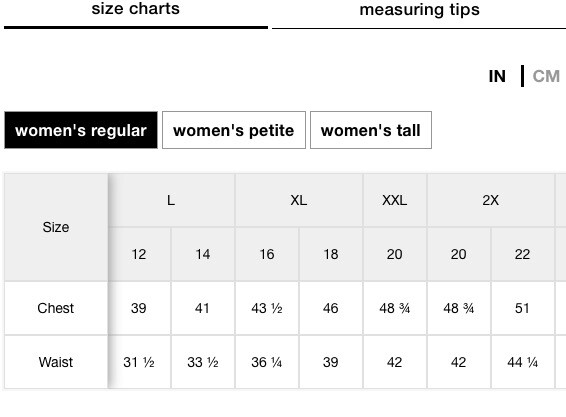Click the 43 ½ chest measurement
Viewport: 566px width, 417px height.
pyautogui.click(x=267, y=308)
